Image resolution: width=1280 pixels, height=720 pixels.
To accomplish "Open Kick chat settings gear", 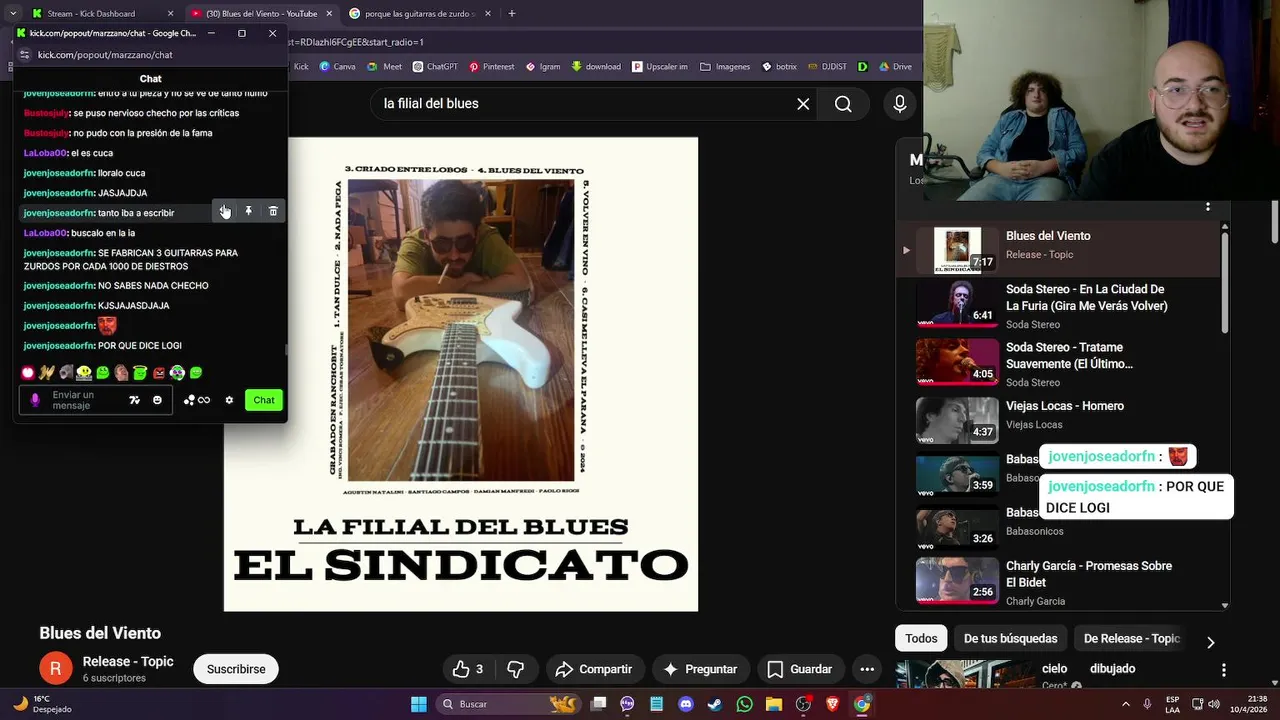I will click(x=229, y=400).
